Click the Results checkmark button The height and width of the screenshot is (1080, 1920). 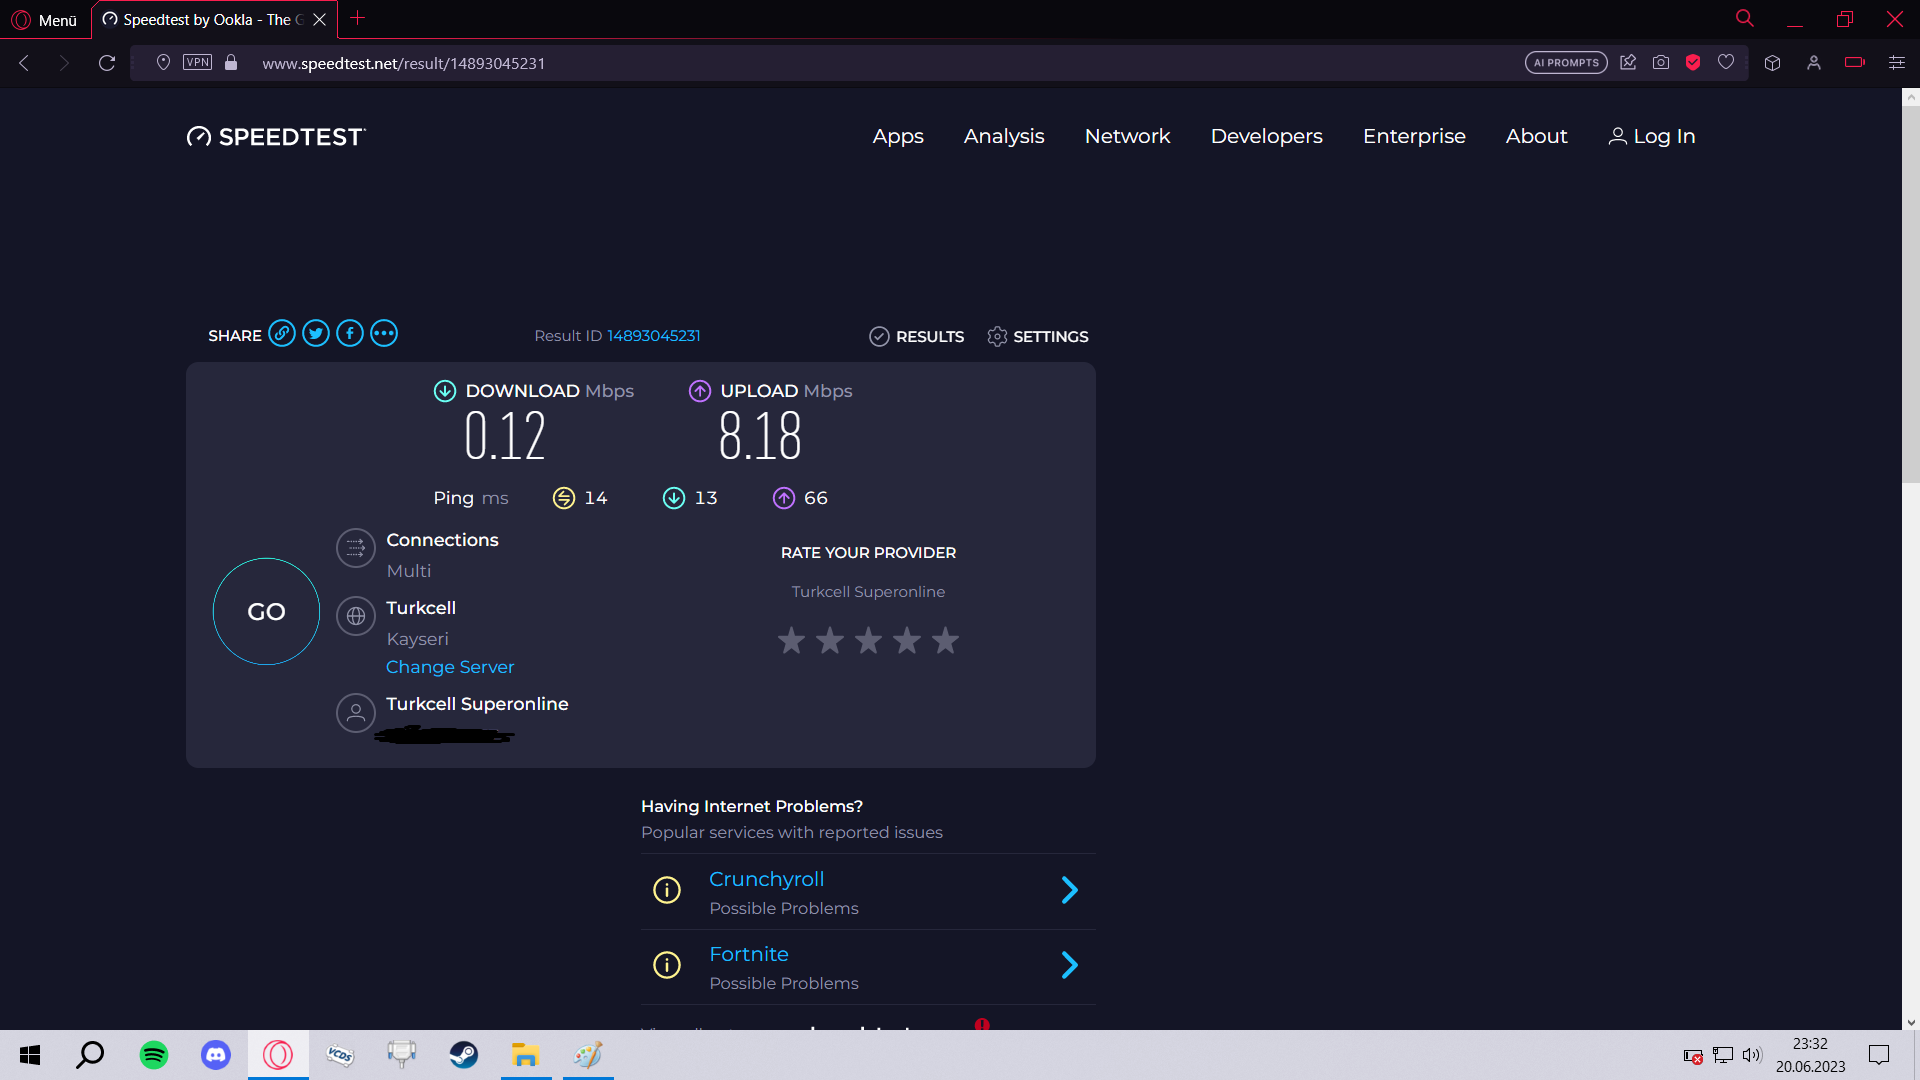[916, 337]
